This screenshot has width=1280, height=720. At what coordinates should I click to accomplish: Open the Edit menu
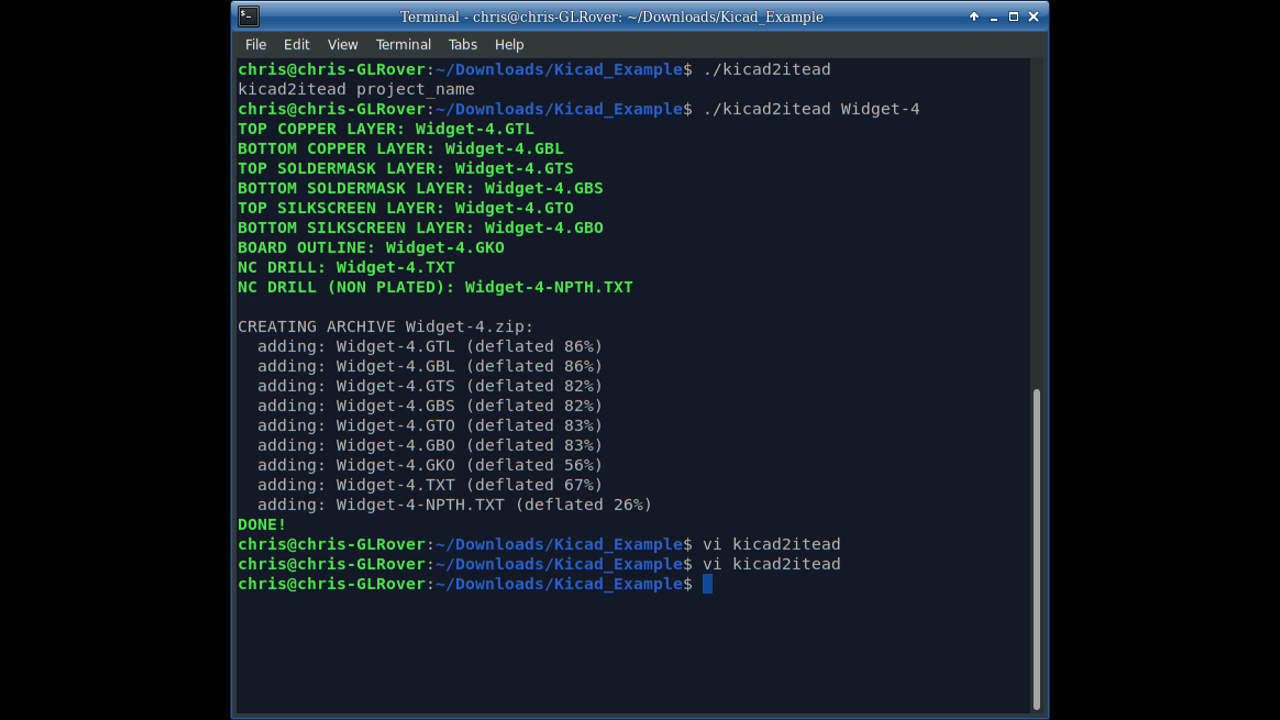296,44
